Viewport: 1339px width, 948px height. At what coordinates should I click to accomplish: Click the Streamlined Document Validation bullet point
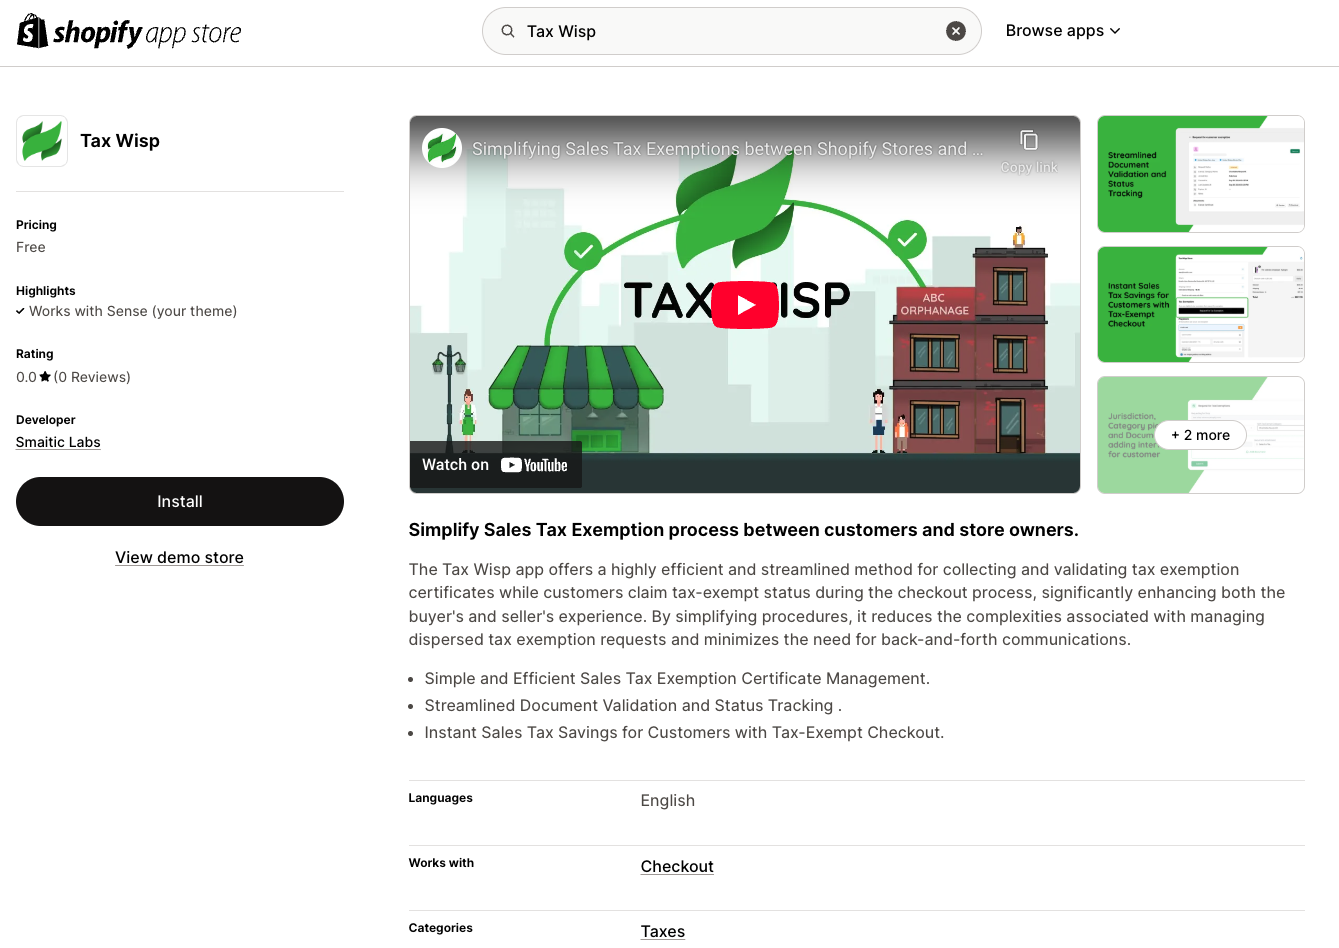tap(633, 705)
